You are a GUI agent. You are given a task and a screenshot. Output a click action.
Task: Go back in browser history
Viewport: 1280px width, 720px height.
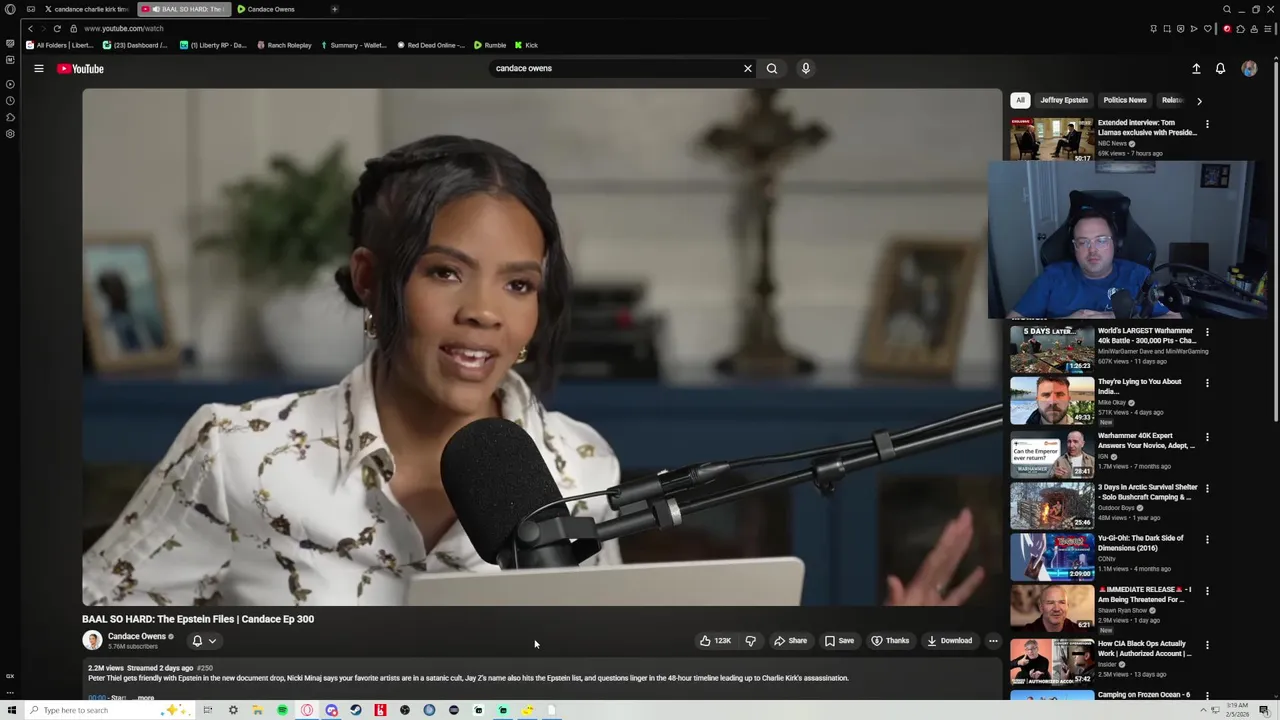[30, 28]
